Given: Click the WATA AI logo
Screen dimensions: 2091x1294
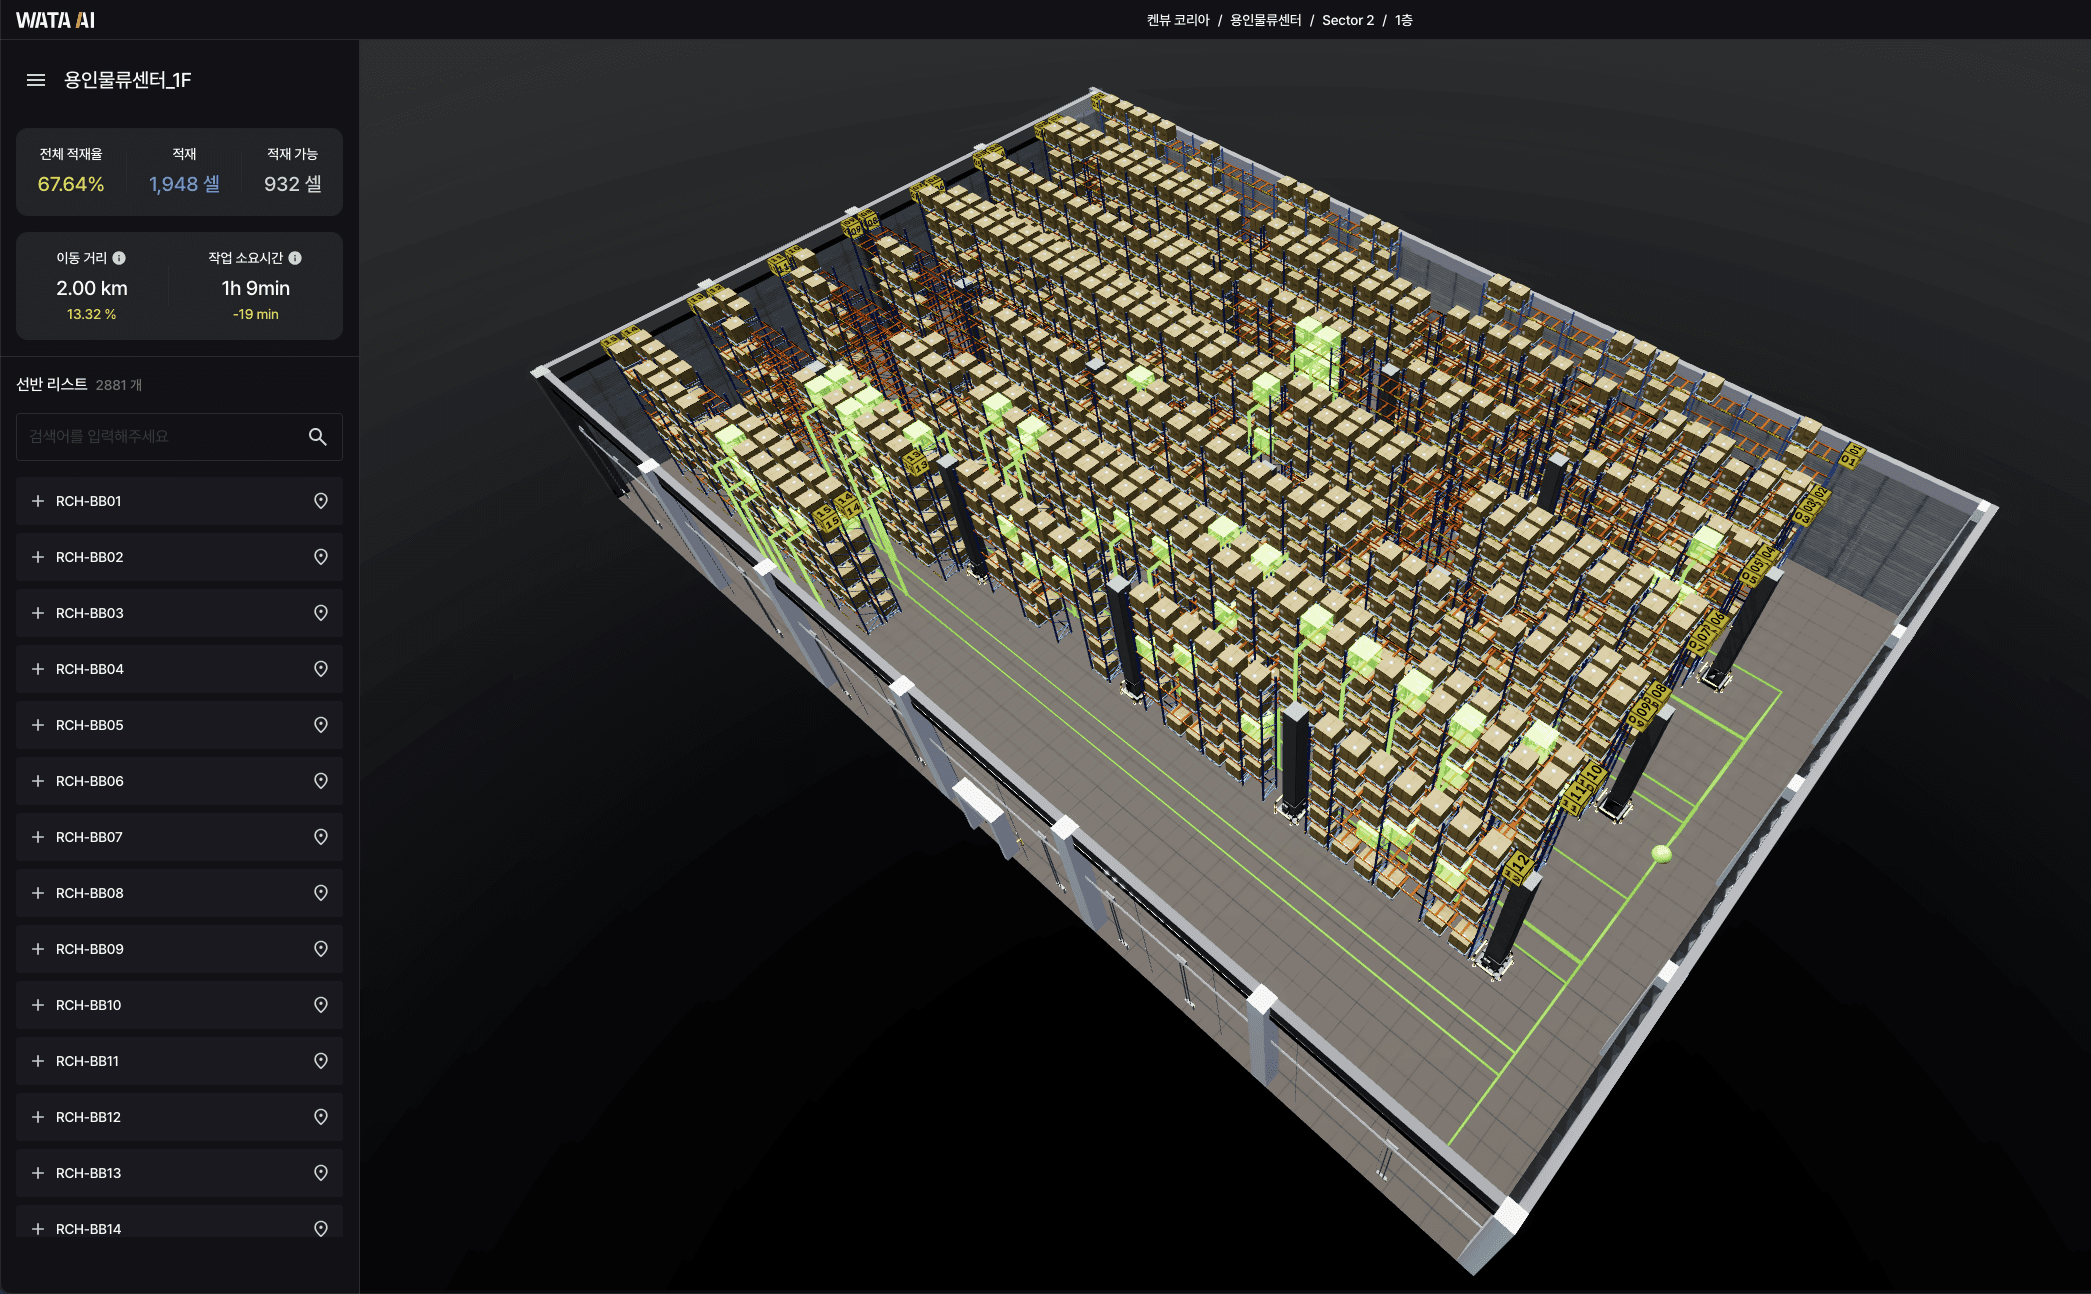Looking at the screenshot, I should [x=55, y=20].
